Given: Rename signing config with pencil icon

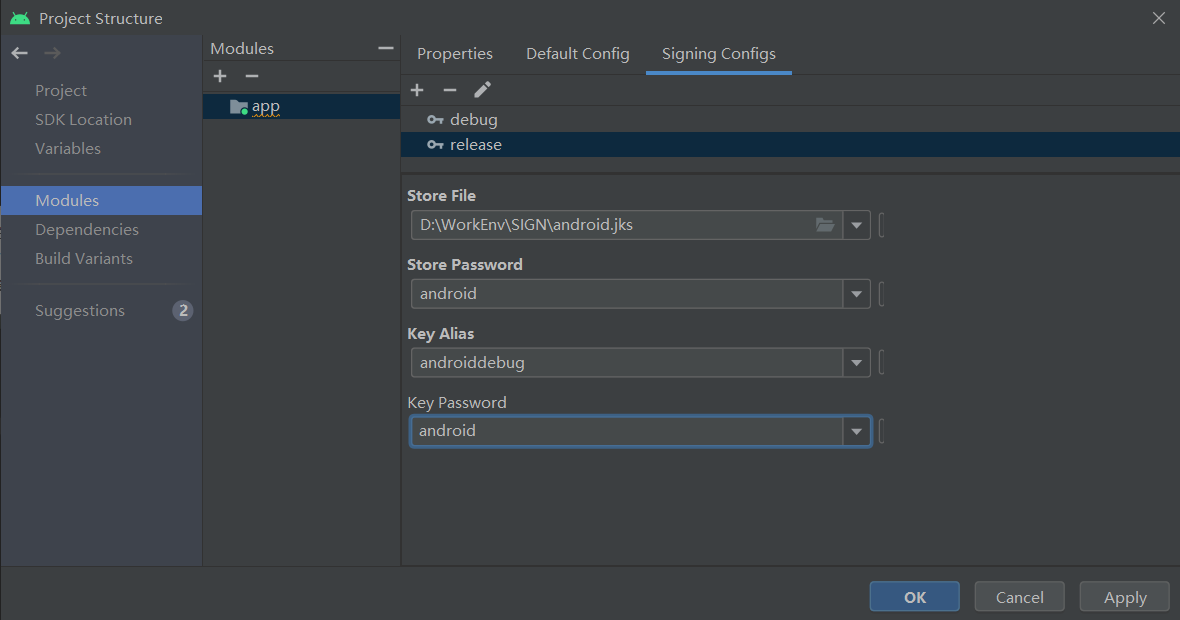Looking at the screenshot, I should tap(482, 90).
